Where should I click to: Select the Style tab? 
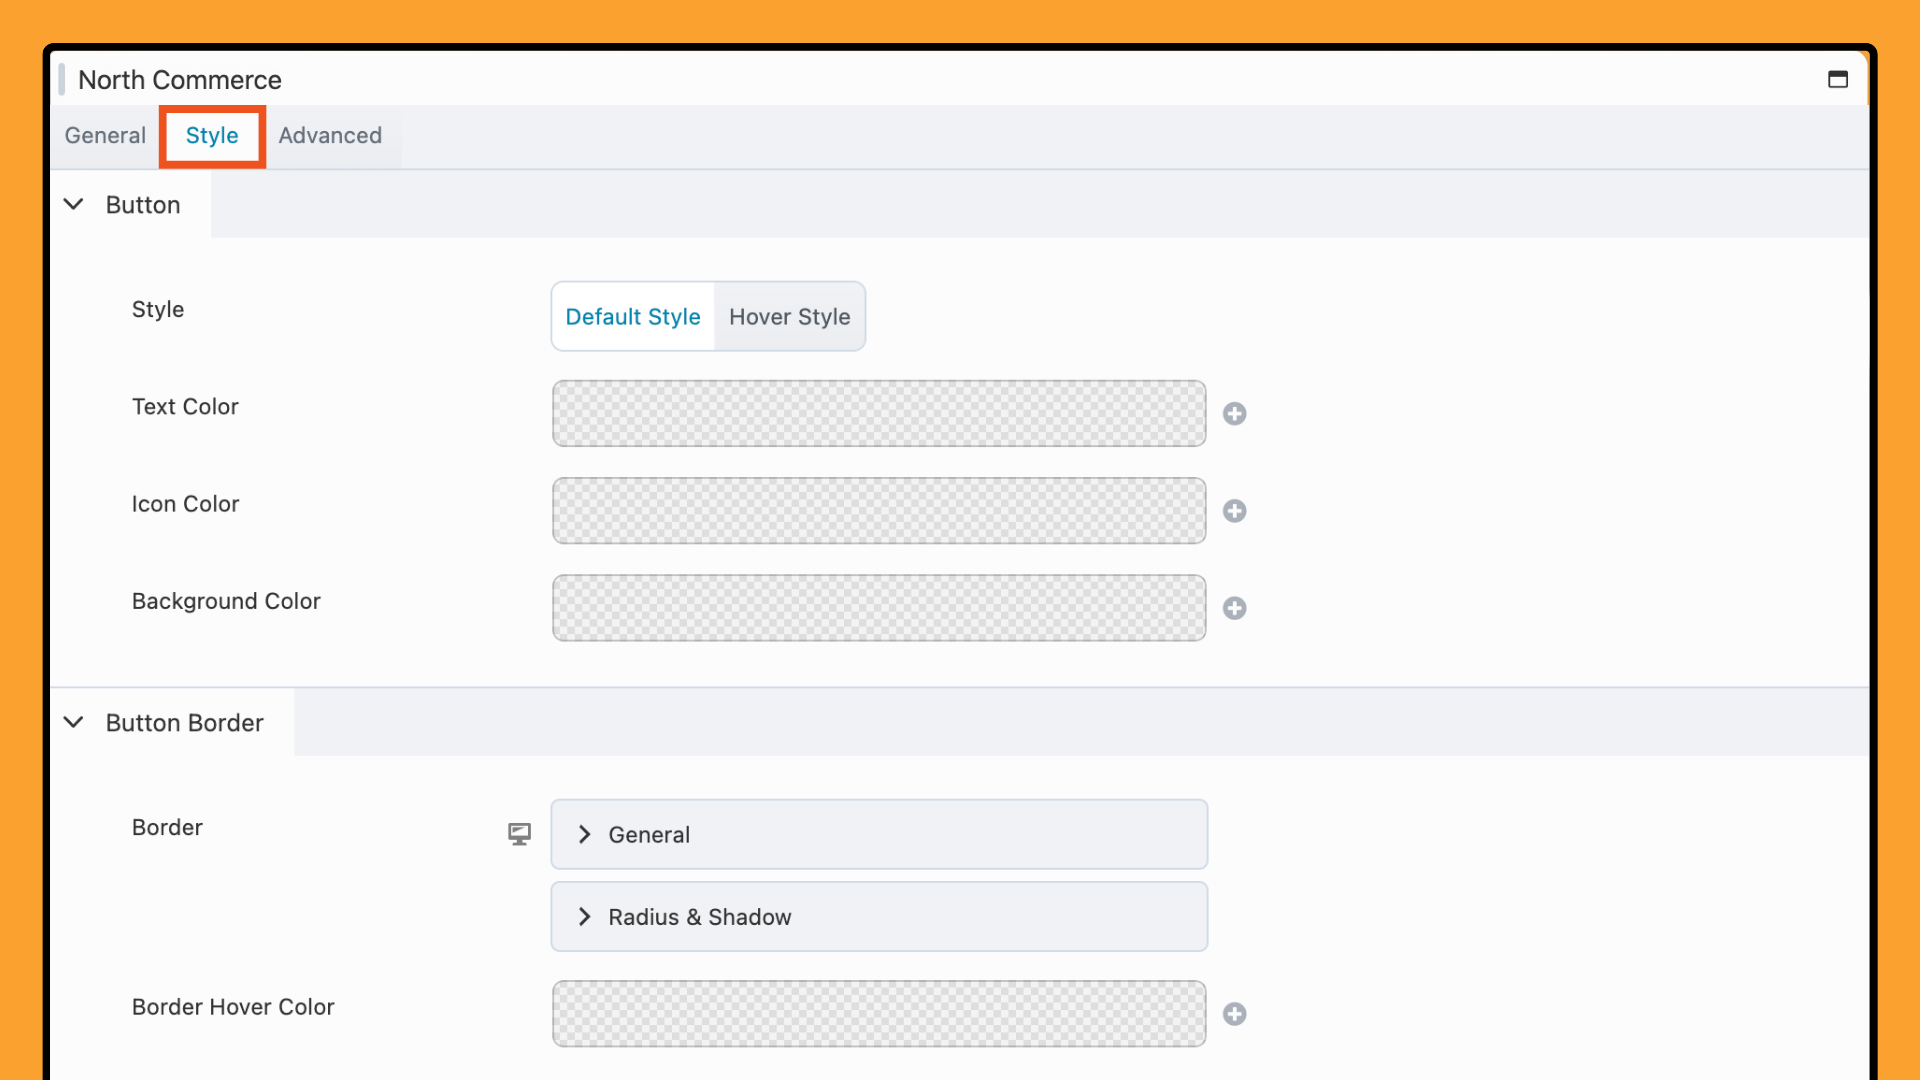coord(212,136)
